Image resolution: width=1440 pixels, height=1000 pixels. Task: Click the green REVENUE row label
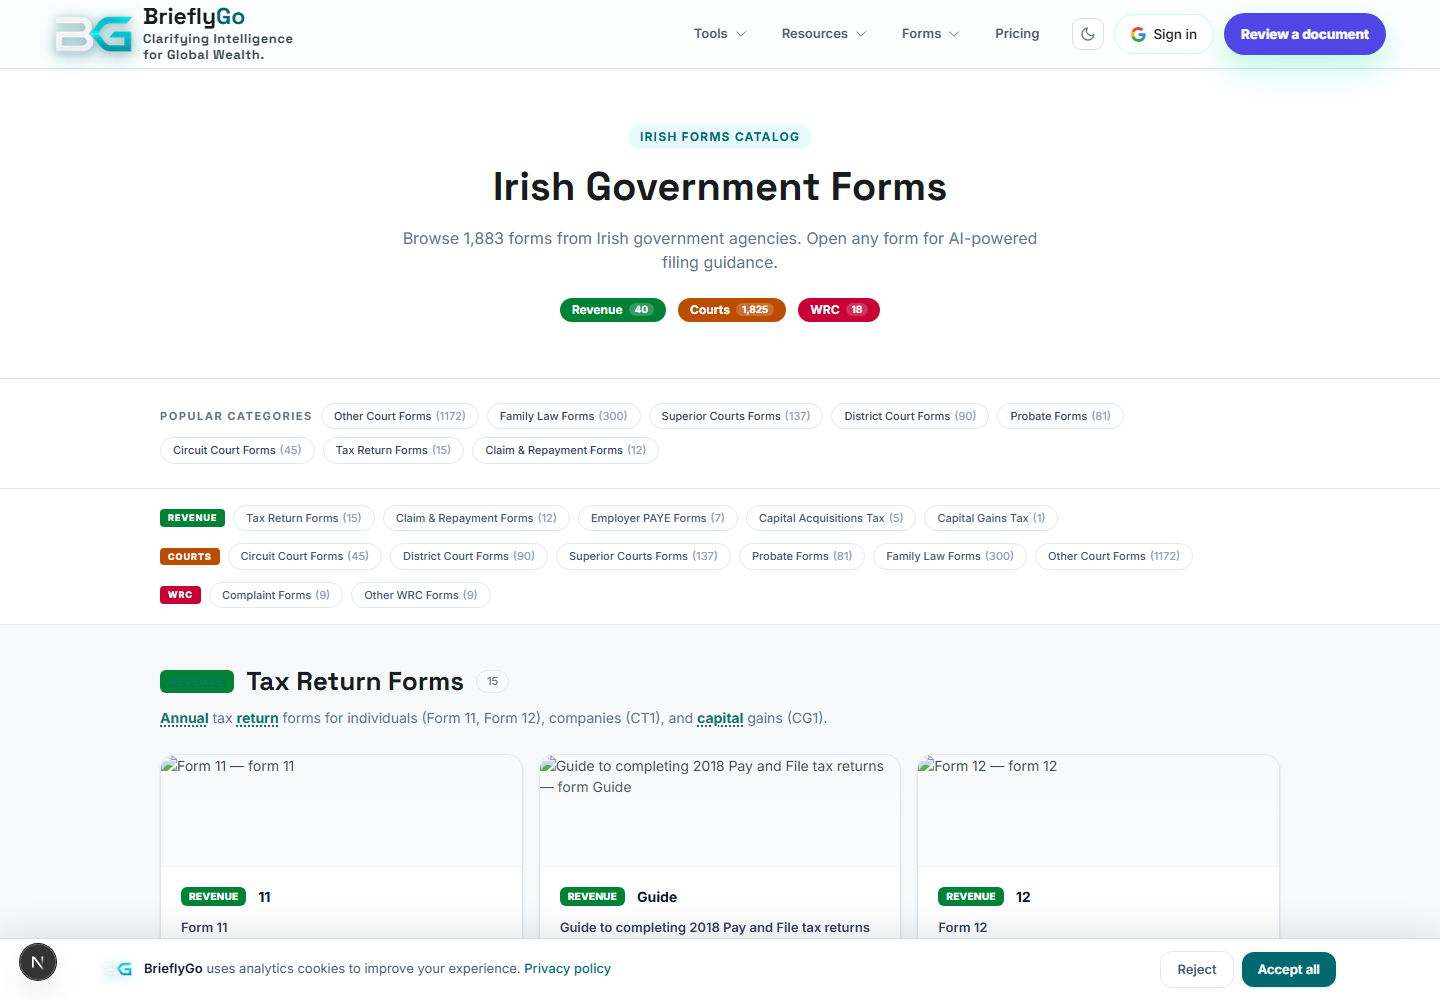[192, 518]
